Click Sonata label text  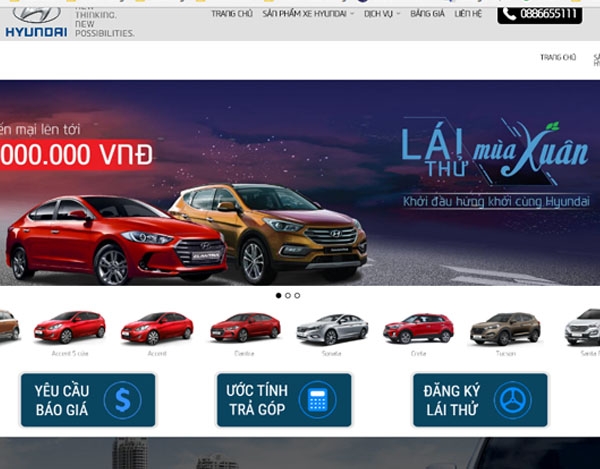coord(331,353)
